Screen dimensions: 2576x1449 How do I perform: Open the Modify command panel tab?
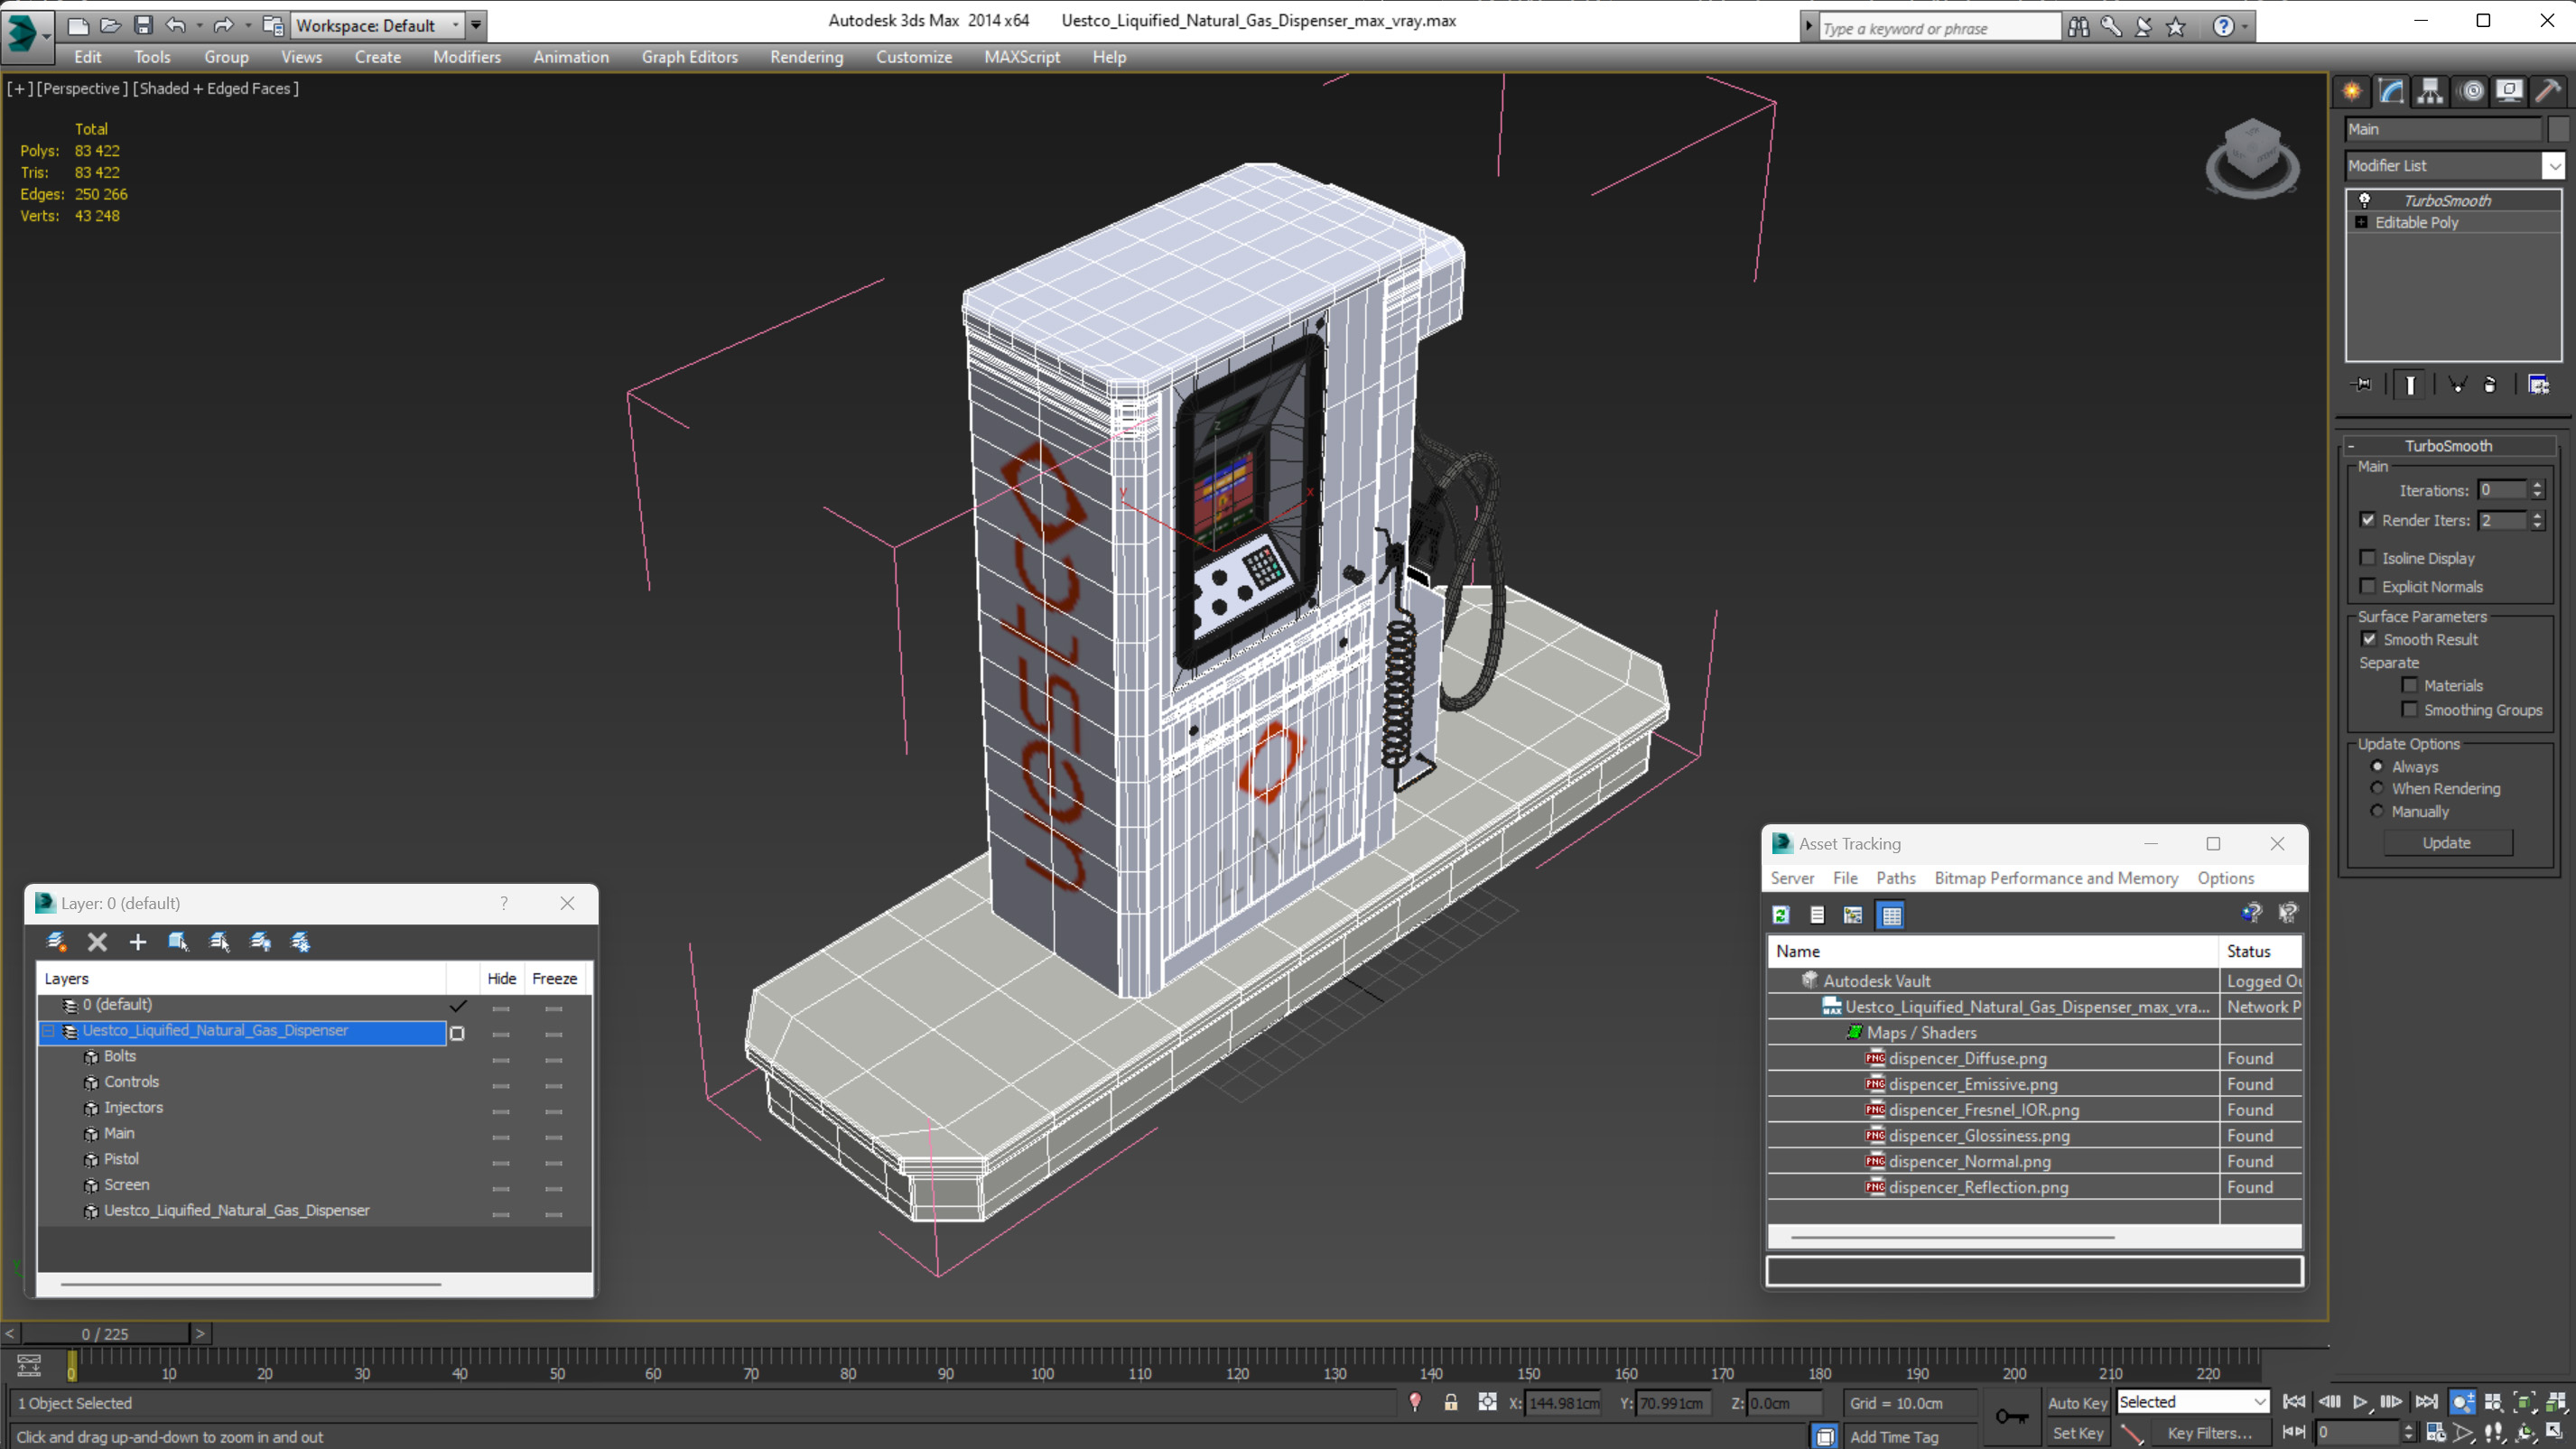point(2391,91)
